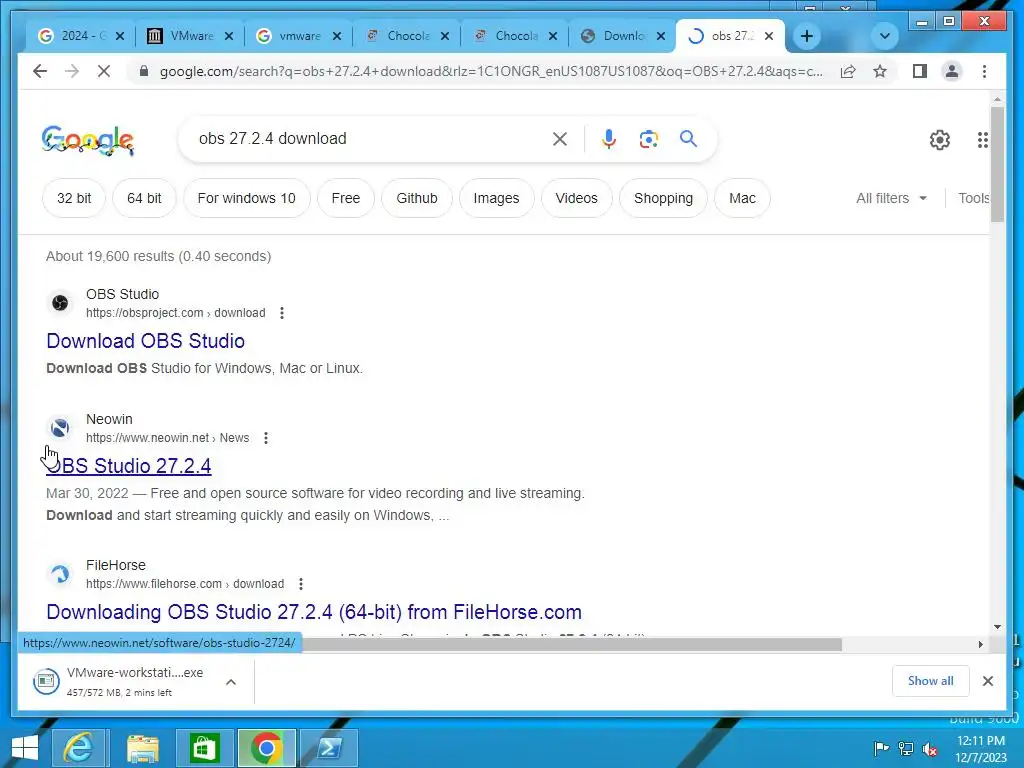
Task: Close the first Chocolatey tab
Action: 445,36
